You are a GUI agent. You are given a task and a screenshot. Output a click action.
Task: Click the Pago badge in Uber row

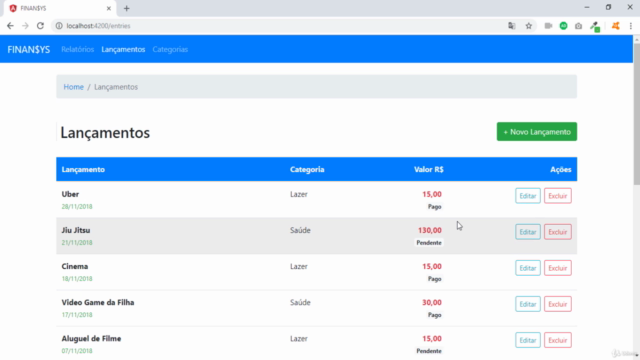click(x=435, y=207)
